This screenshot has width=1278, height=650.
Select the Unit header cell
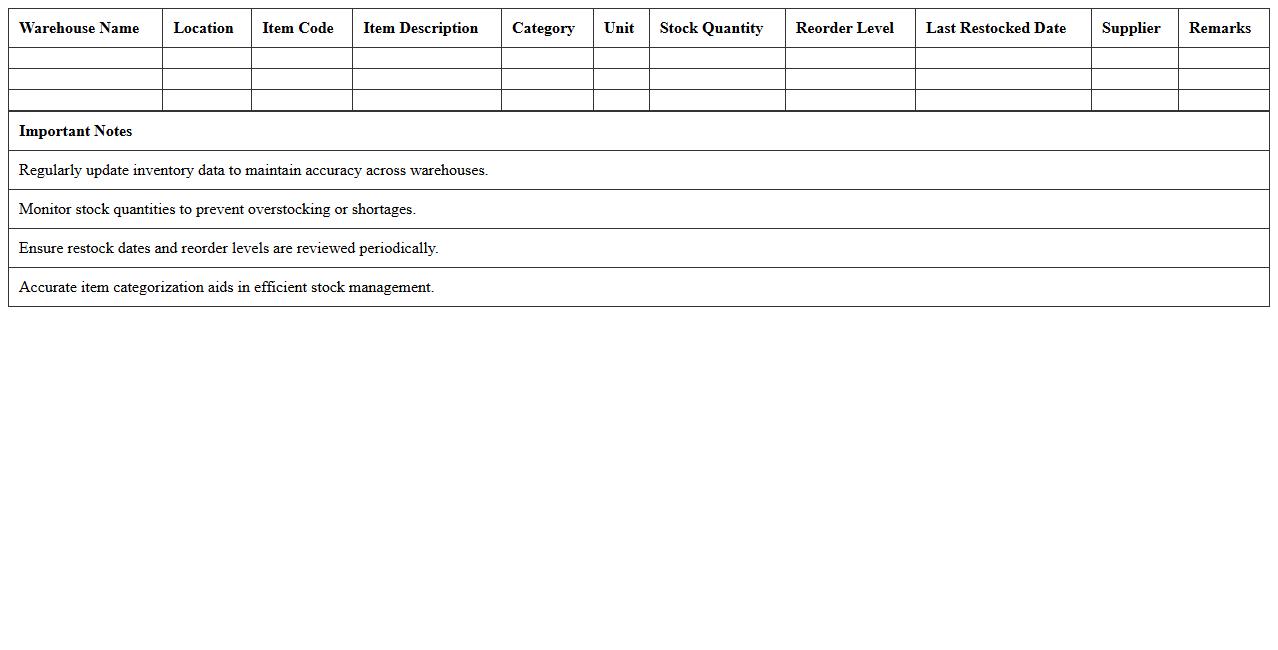618,28
